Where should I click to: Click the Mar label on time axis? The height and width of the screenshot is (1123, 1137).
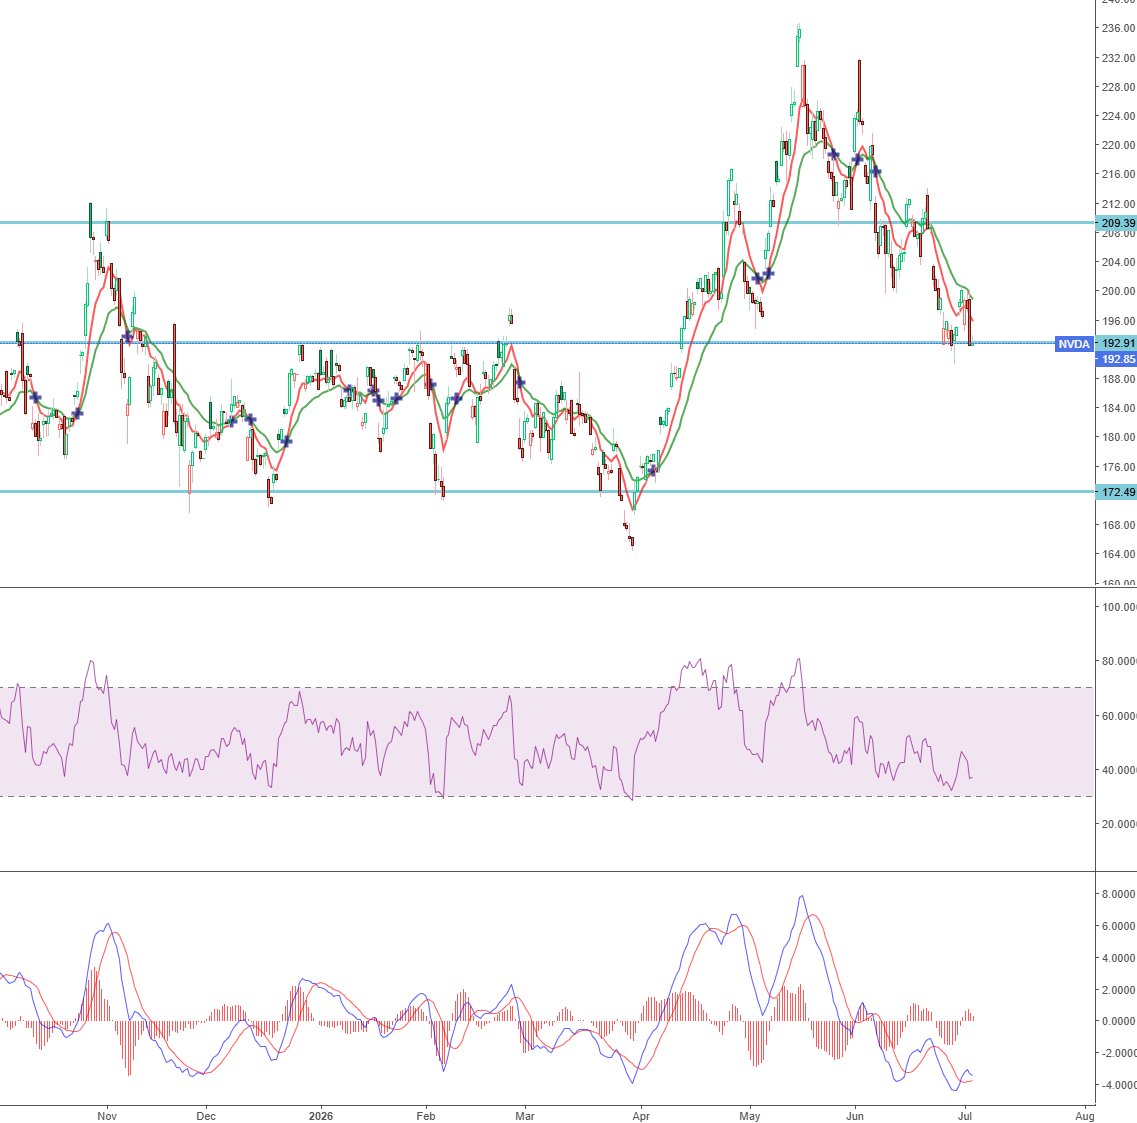[524, 1116]
